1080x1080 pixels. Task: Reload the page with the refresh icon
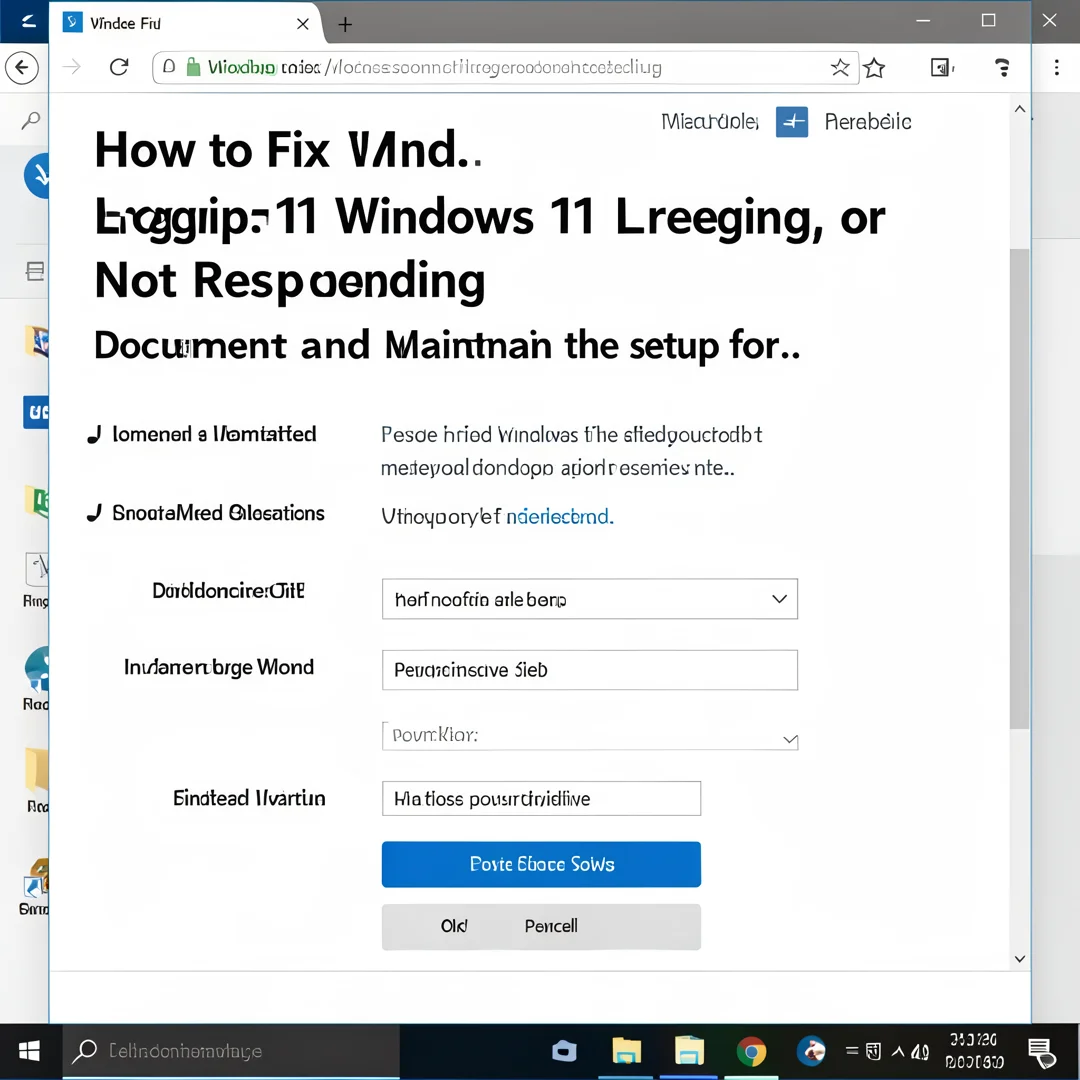tap(119, 67)
